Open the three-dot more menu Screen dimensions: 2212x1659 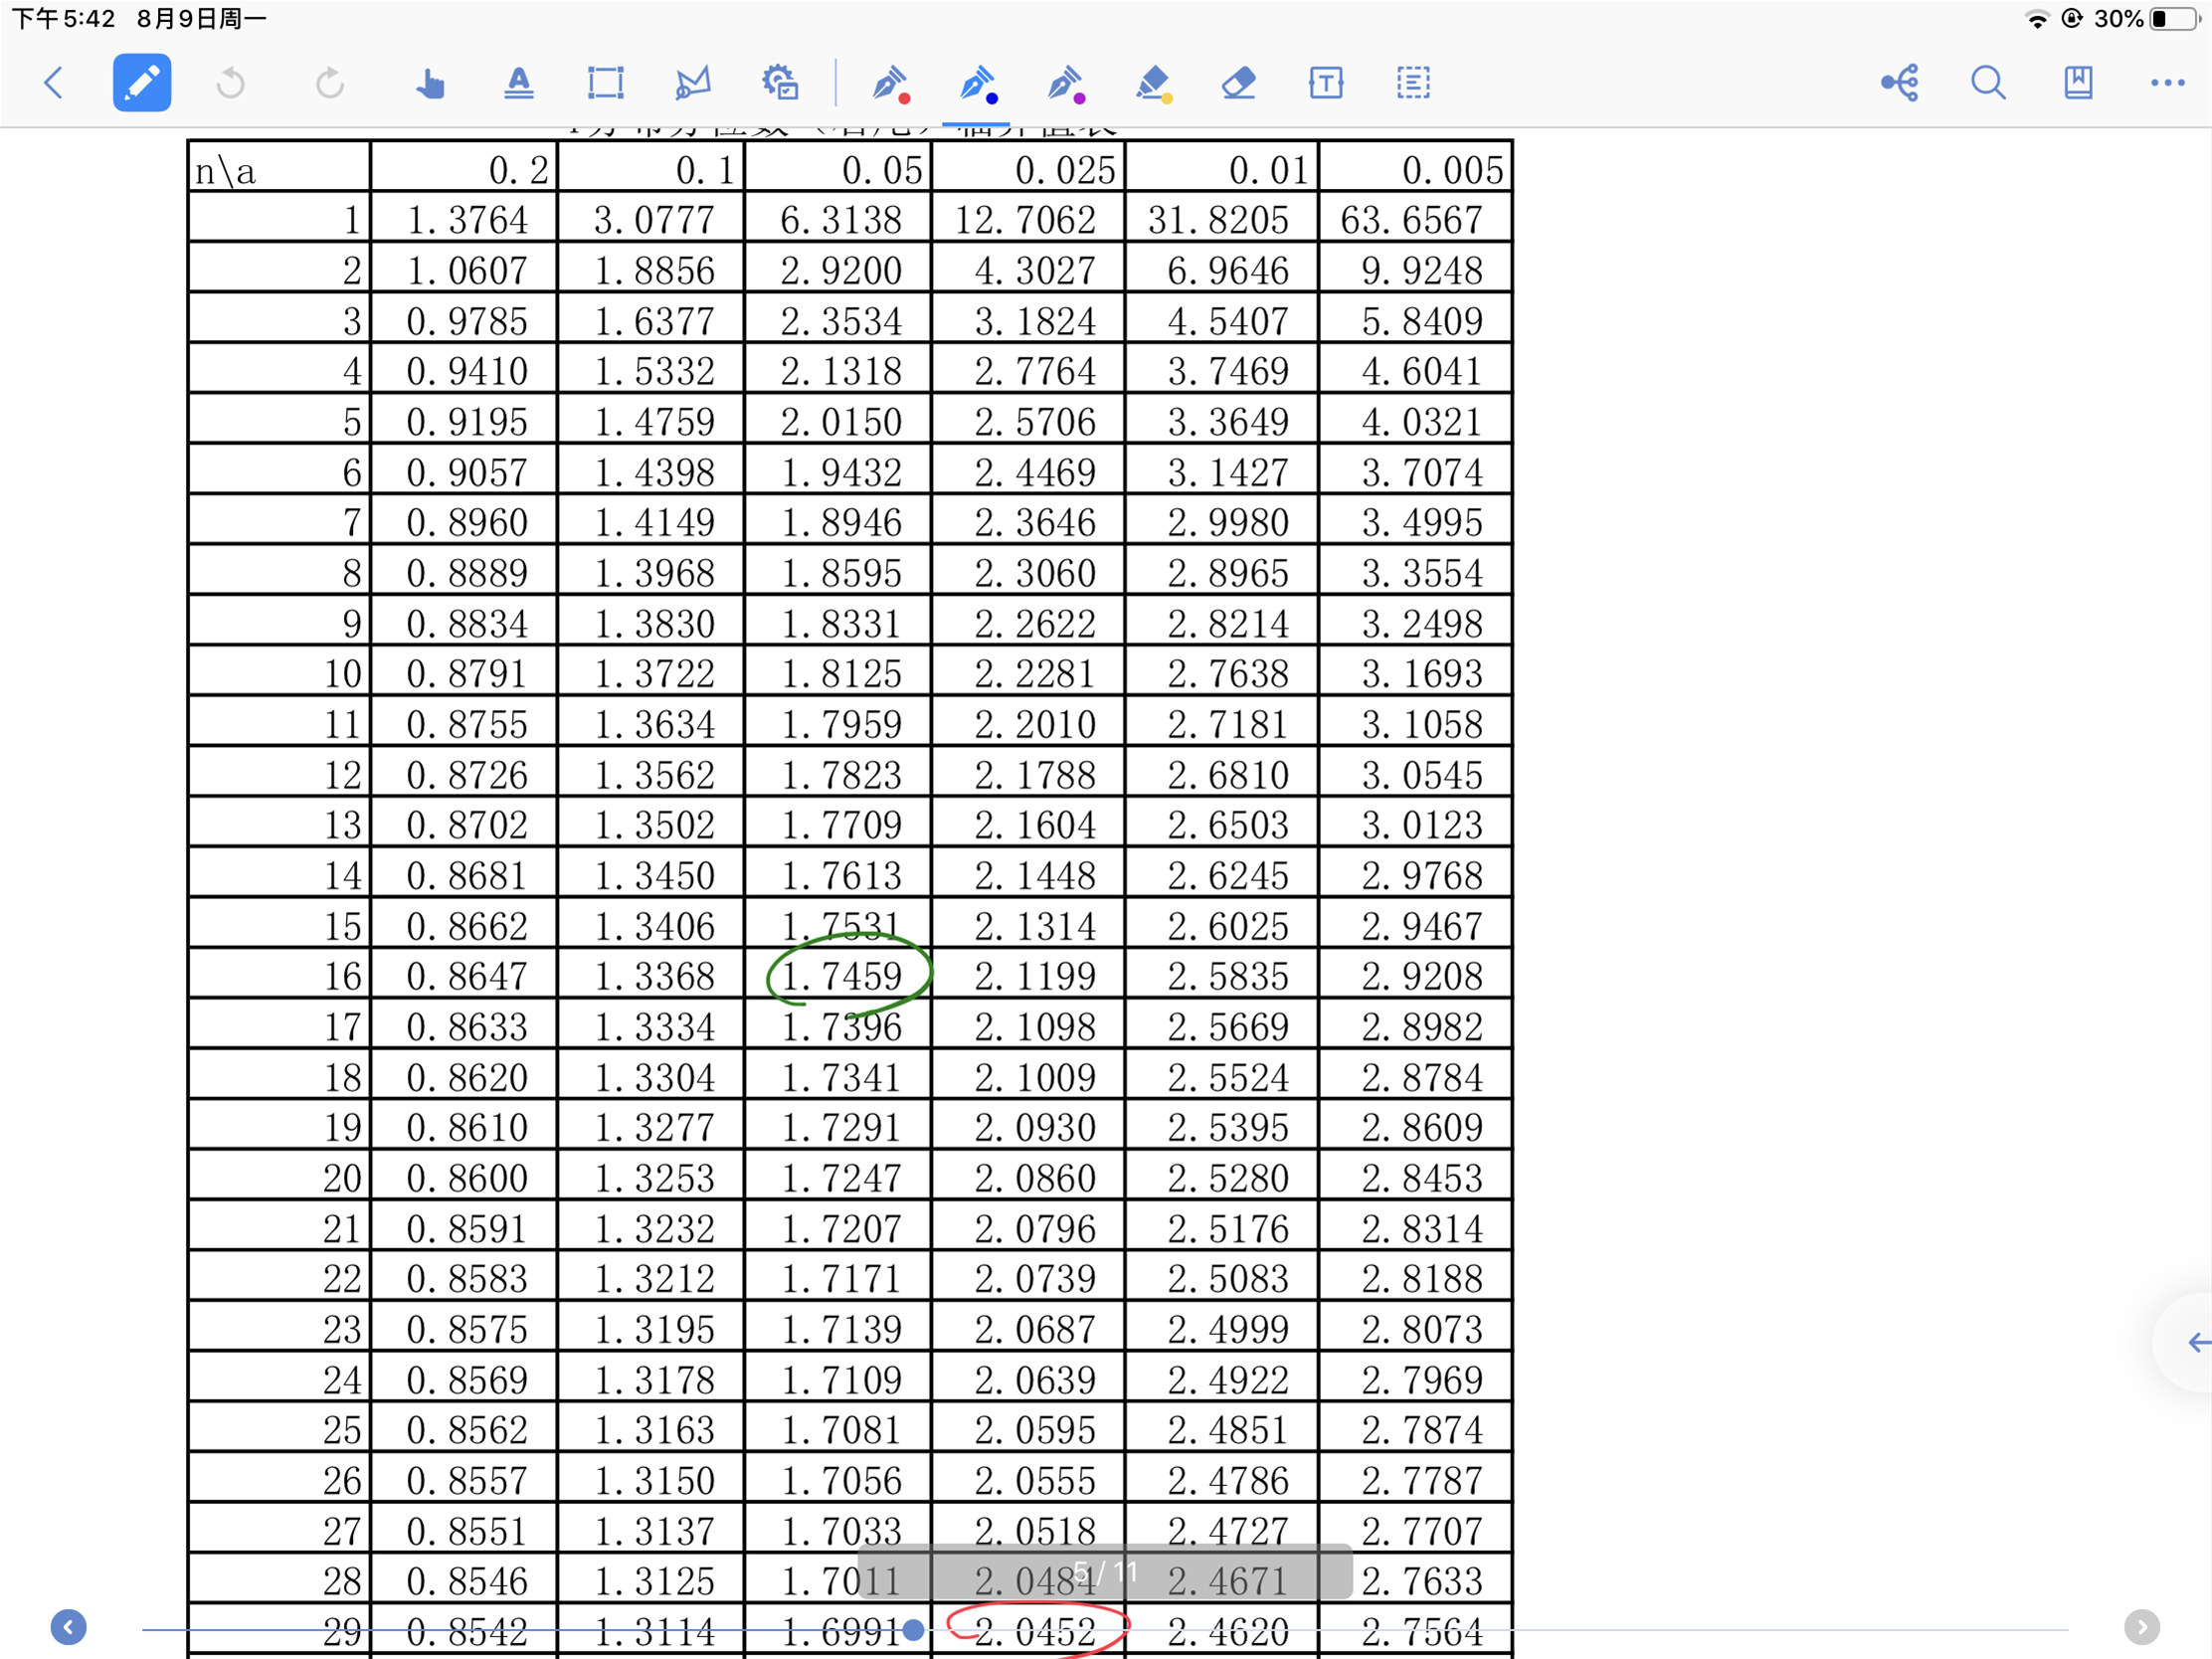[2167, 83]
